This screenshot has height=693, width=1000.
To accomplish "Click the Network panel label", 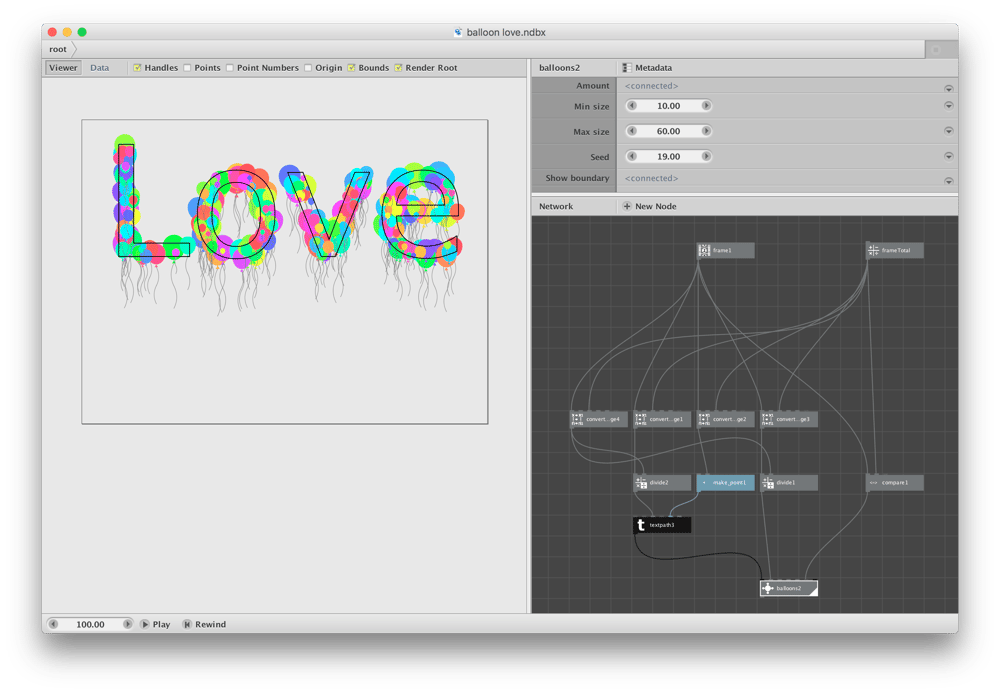I will (555, 206).
